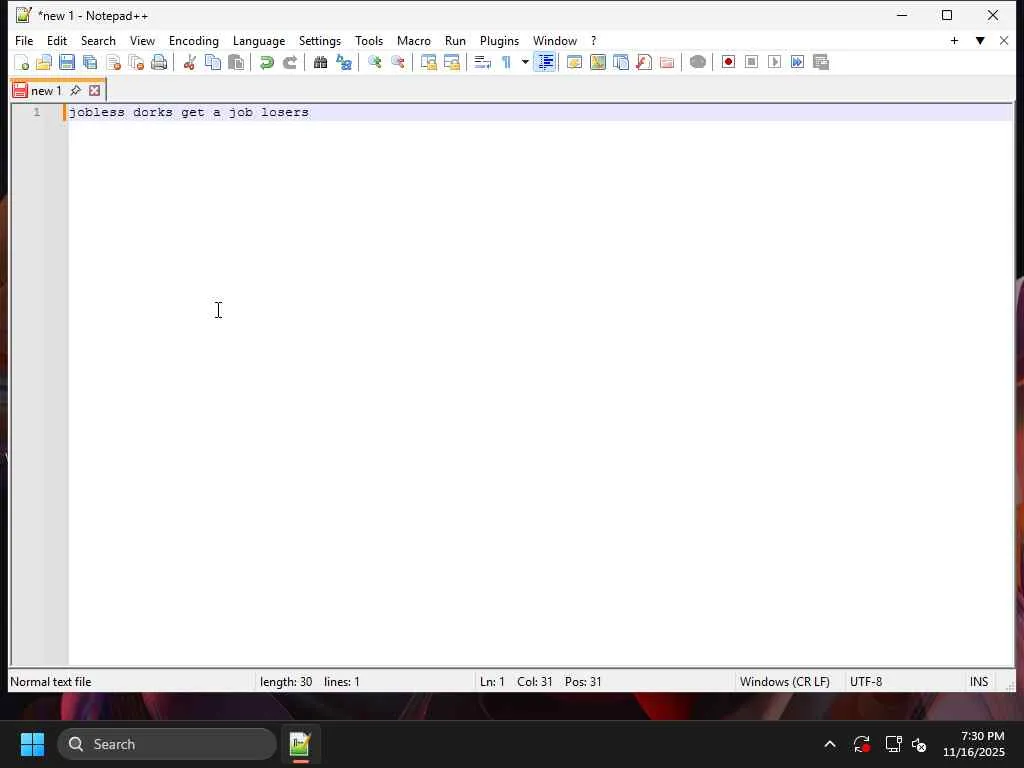1024x768 pixels.
Task: Zoom out using the magnifier minus icon
Action: [x=397, y=62]
